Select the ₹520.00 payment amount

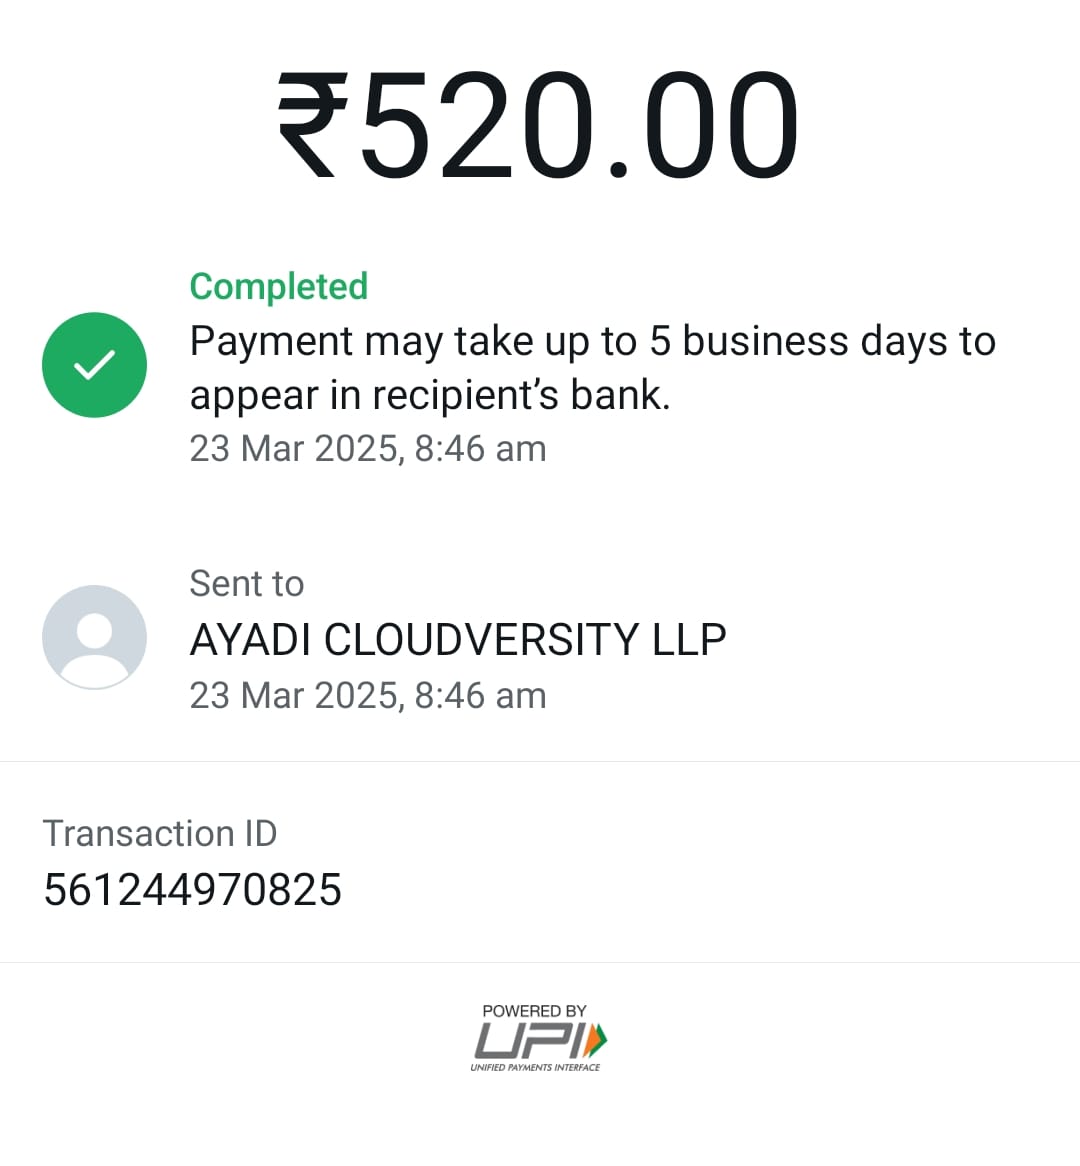pos(539,124)
